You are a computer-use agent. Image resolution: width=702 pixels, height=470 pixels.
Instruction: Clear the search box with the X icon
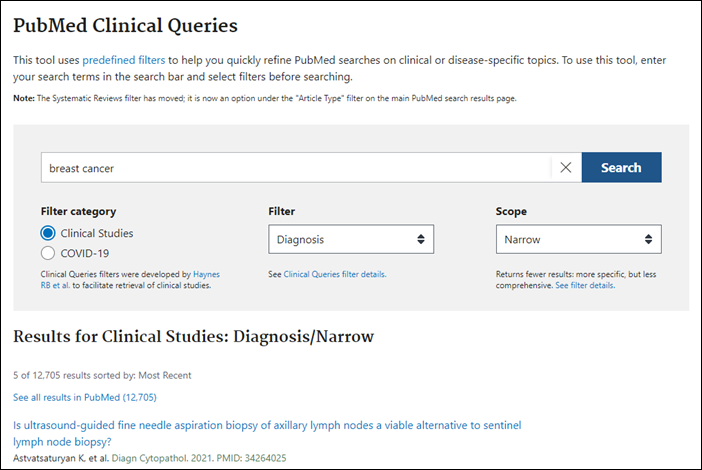[566, 167]
